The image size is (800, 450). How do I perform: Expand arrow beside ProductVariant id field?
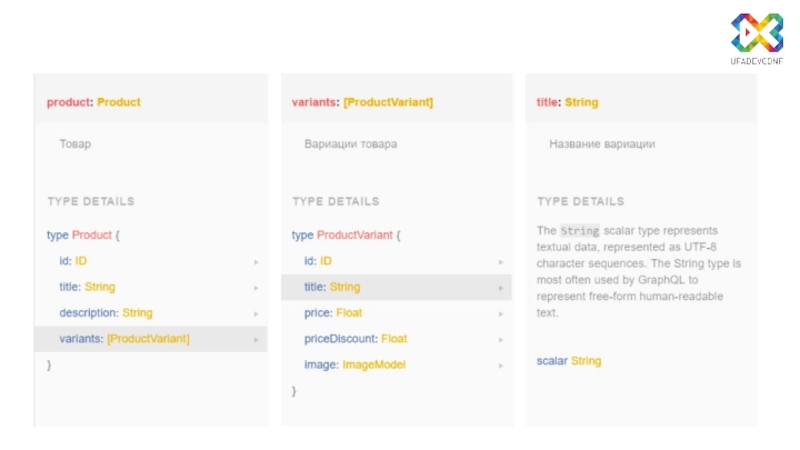pos(501,262)
